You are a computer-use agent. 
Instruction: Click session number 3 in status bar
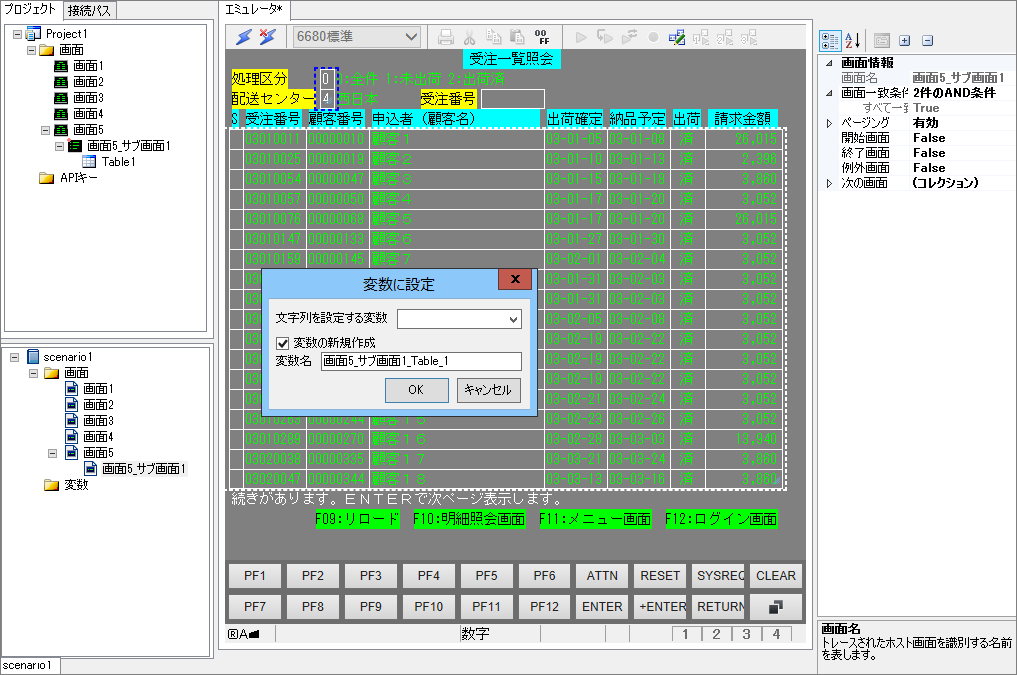click(747, 634)
